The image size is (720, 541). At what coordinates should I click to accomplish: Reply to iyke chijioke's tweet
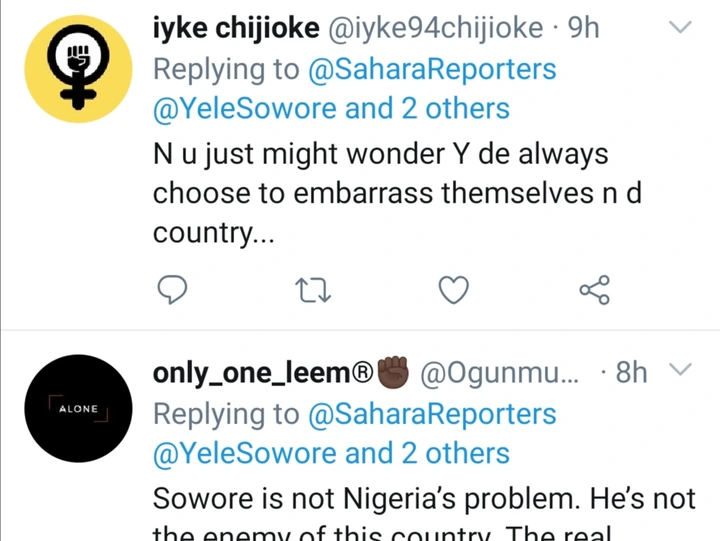click(x=172, y=291)
